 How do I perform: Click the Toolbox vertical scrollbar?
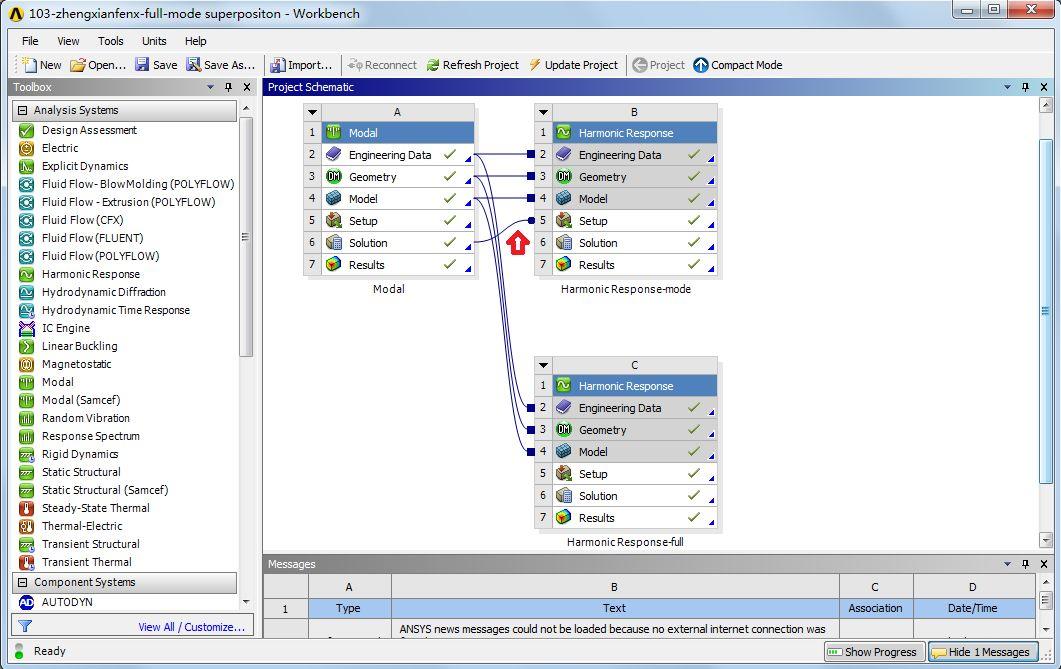pyautogui.click(x=246, y=237)
